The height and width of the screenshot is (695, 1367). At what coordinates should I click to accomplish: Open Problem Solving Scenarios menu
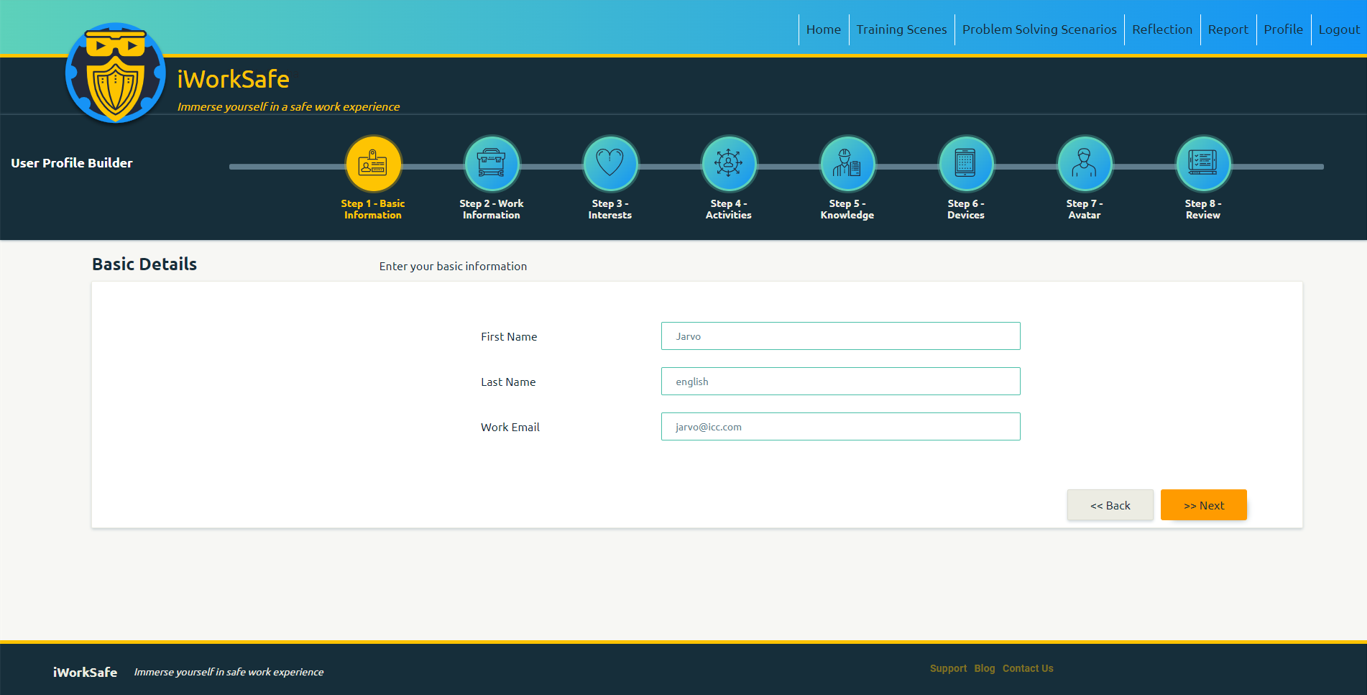(1039, 29)
